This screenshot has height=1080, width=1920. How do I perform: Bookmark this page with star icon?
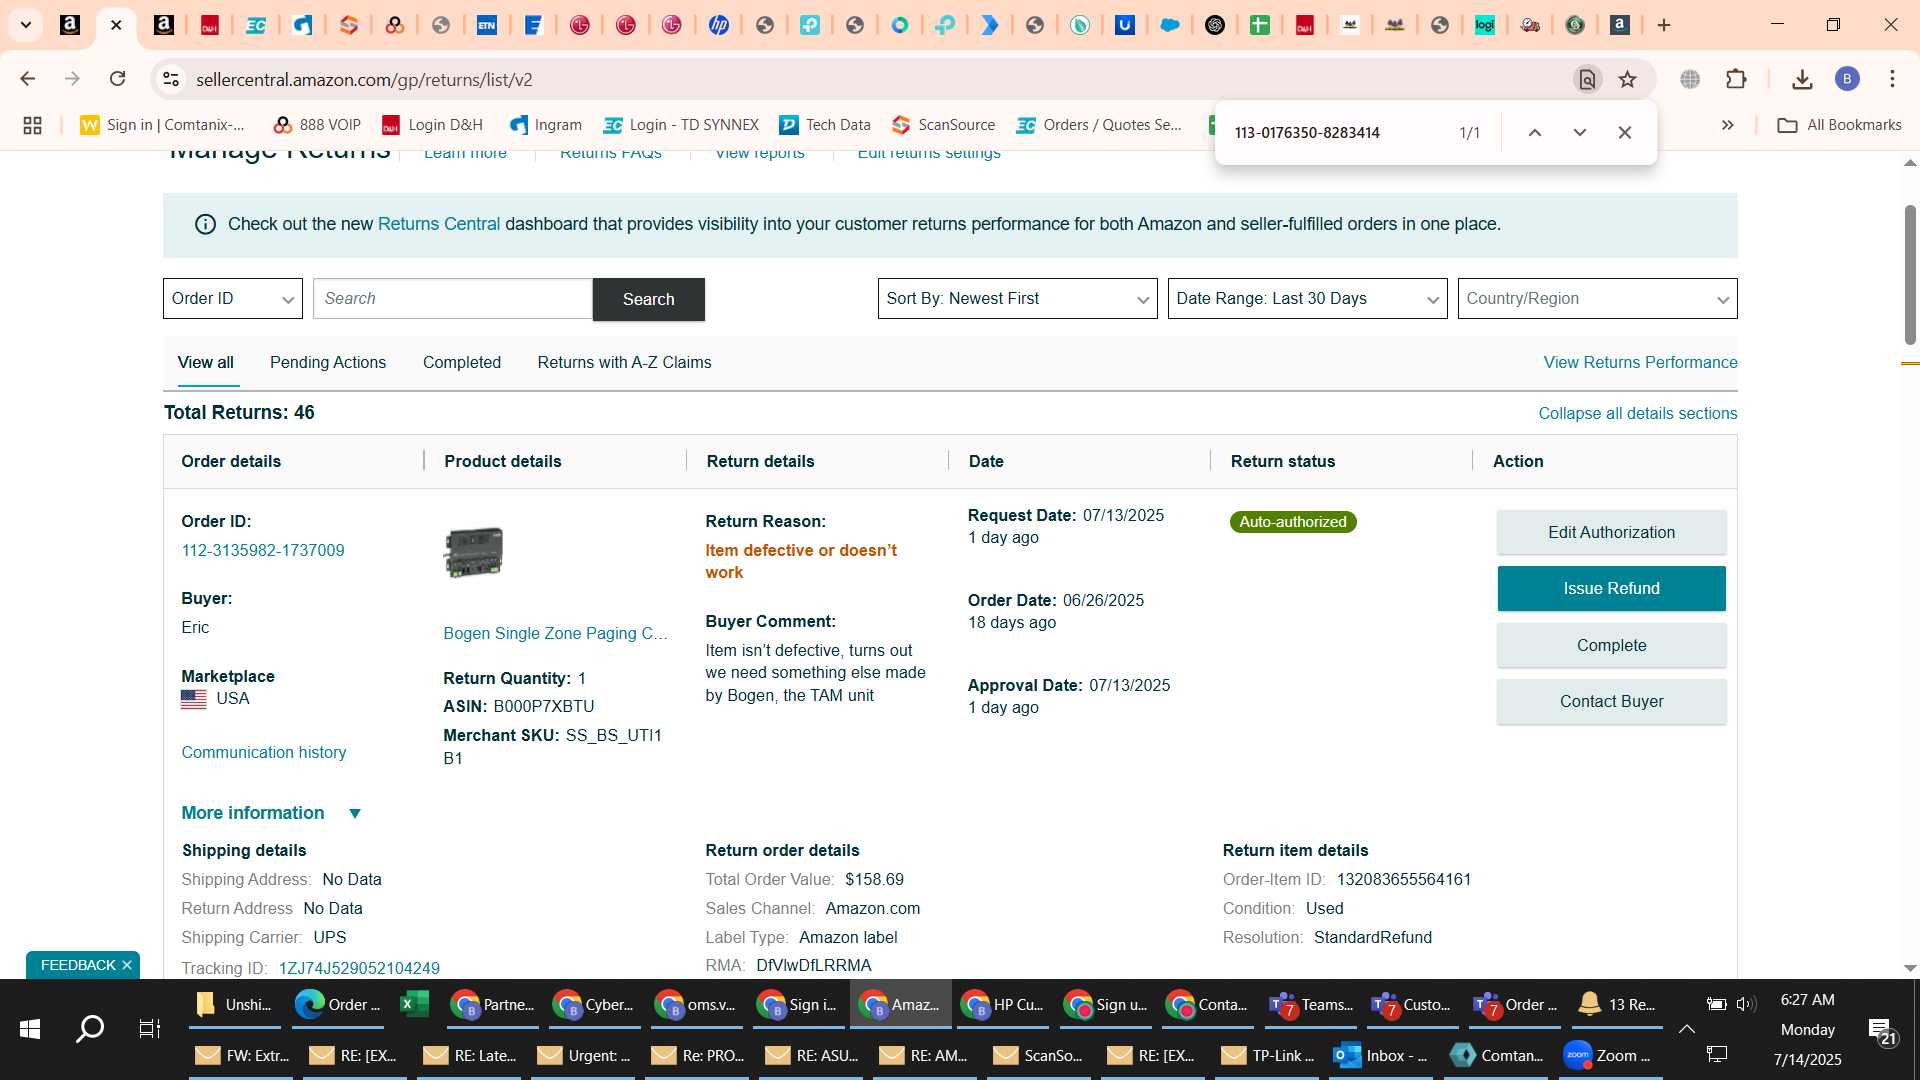pos(1628,79)
